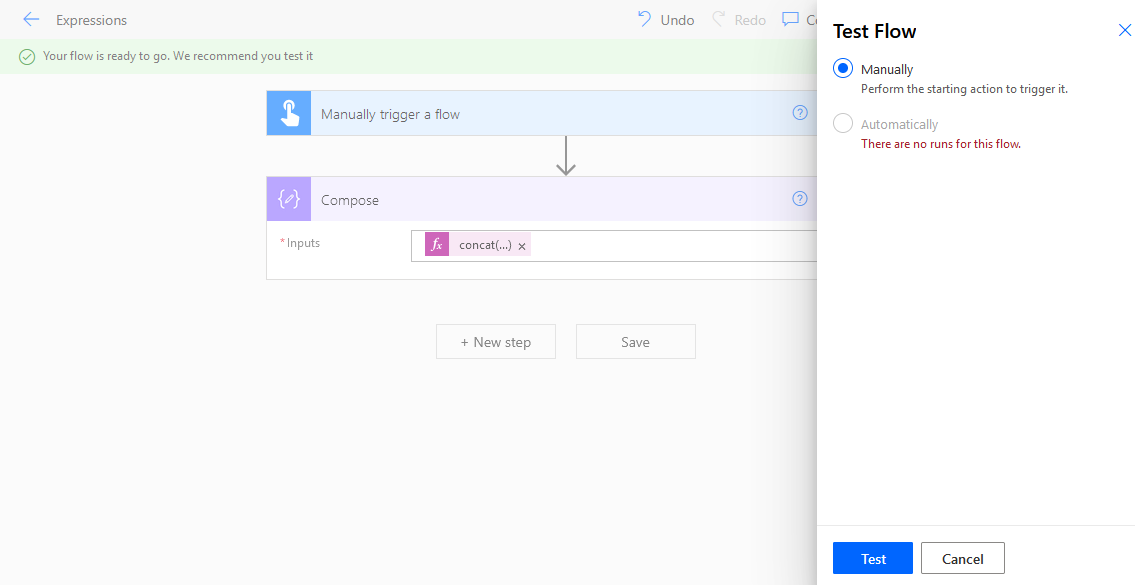Open help for Compose action

[799, 199]
